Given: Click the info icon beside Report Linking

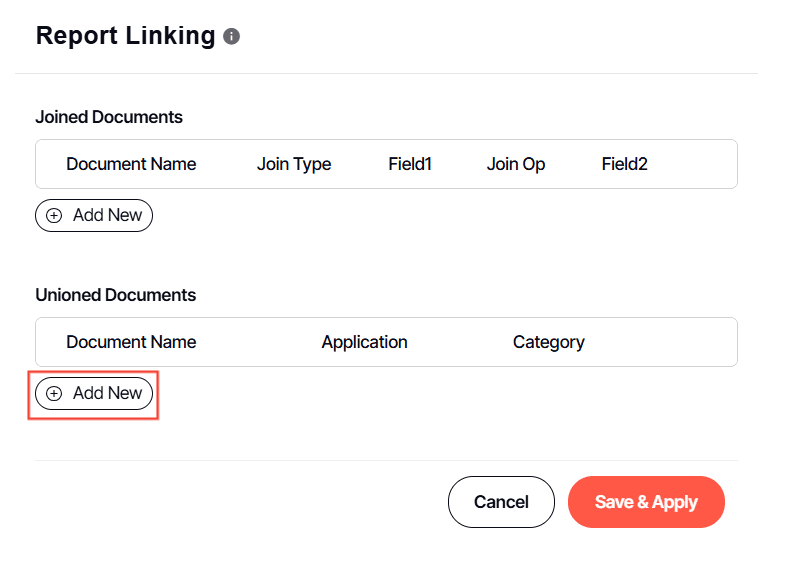Looking at the screenshot, I should pyautogui.click(x=231, y=37).
